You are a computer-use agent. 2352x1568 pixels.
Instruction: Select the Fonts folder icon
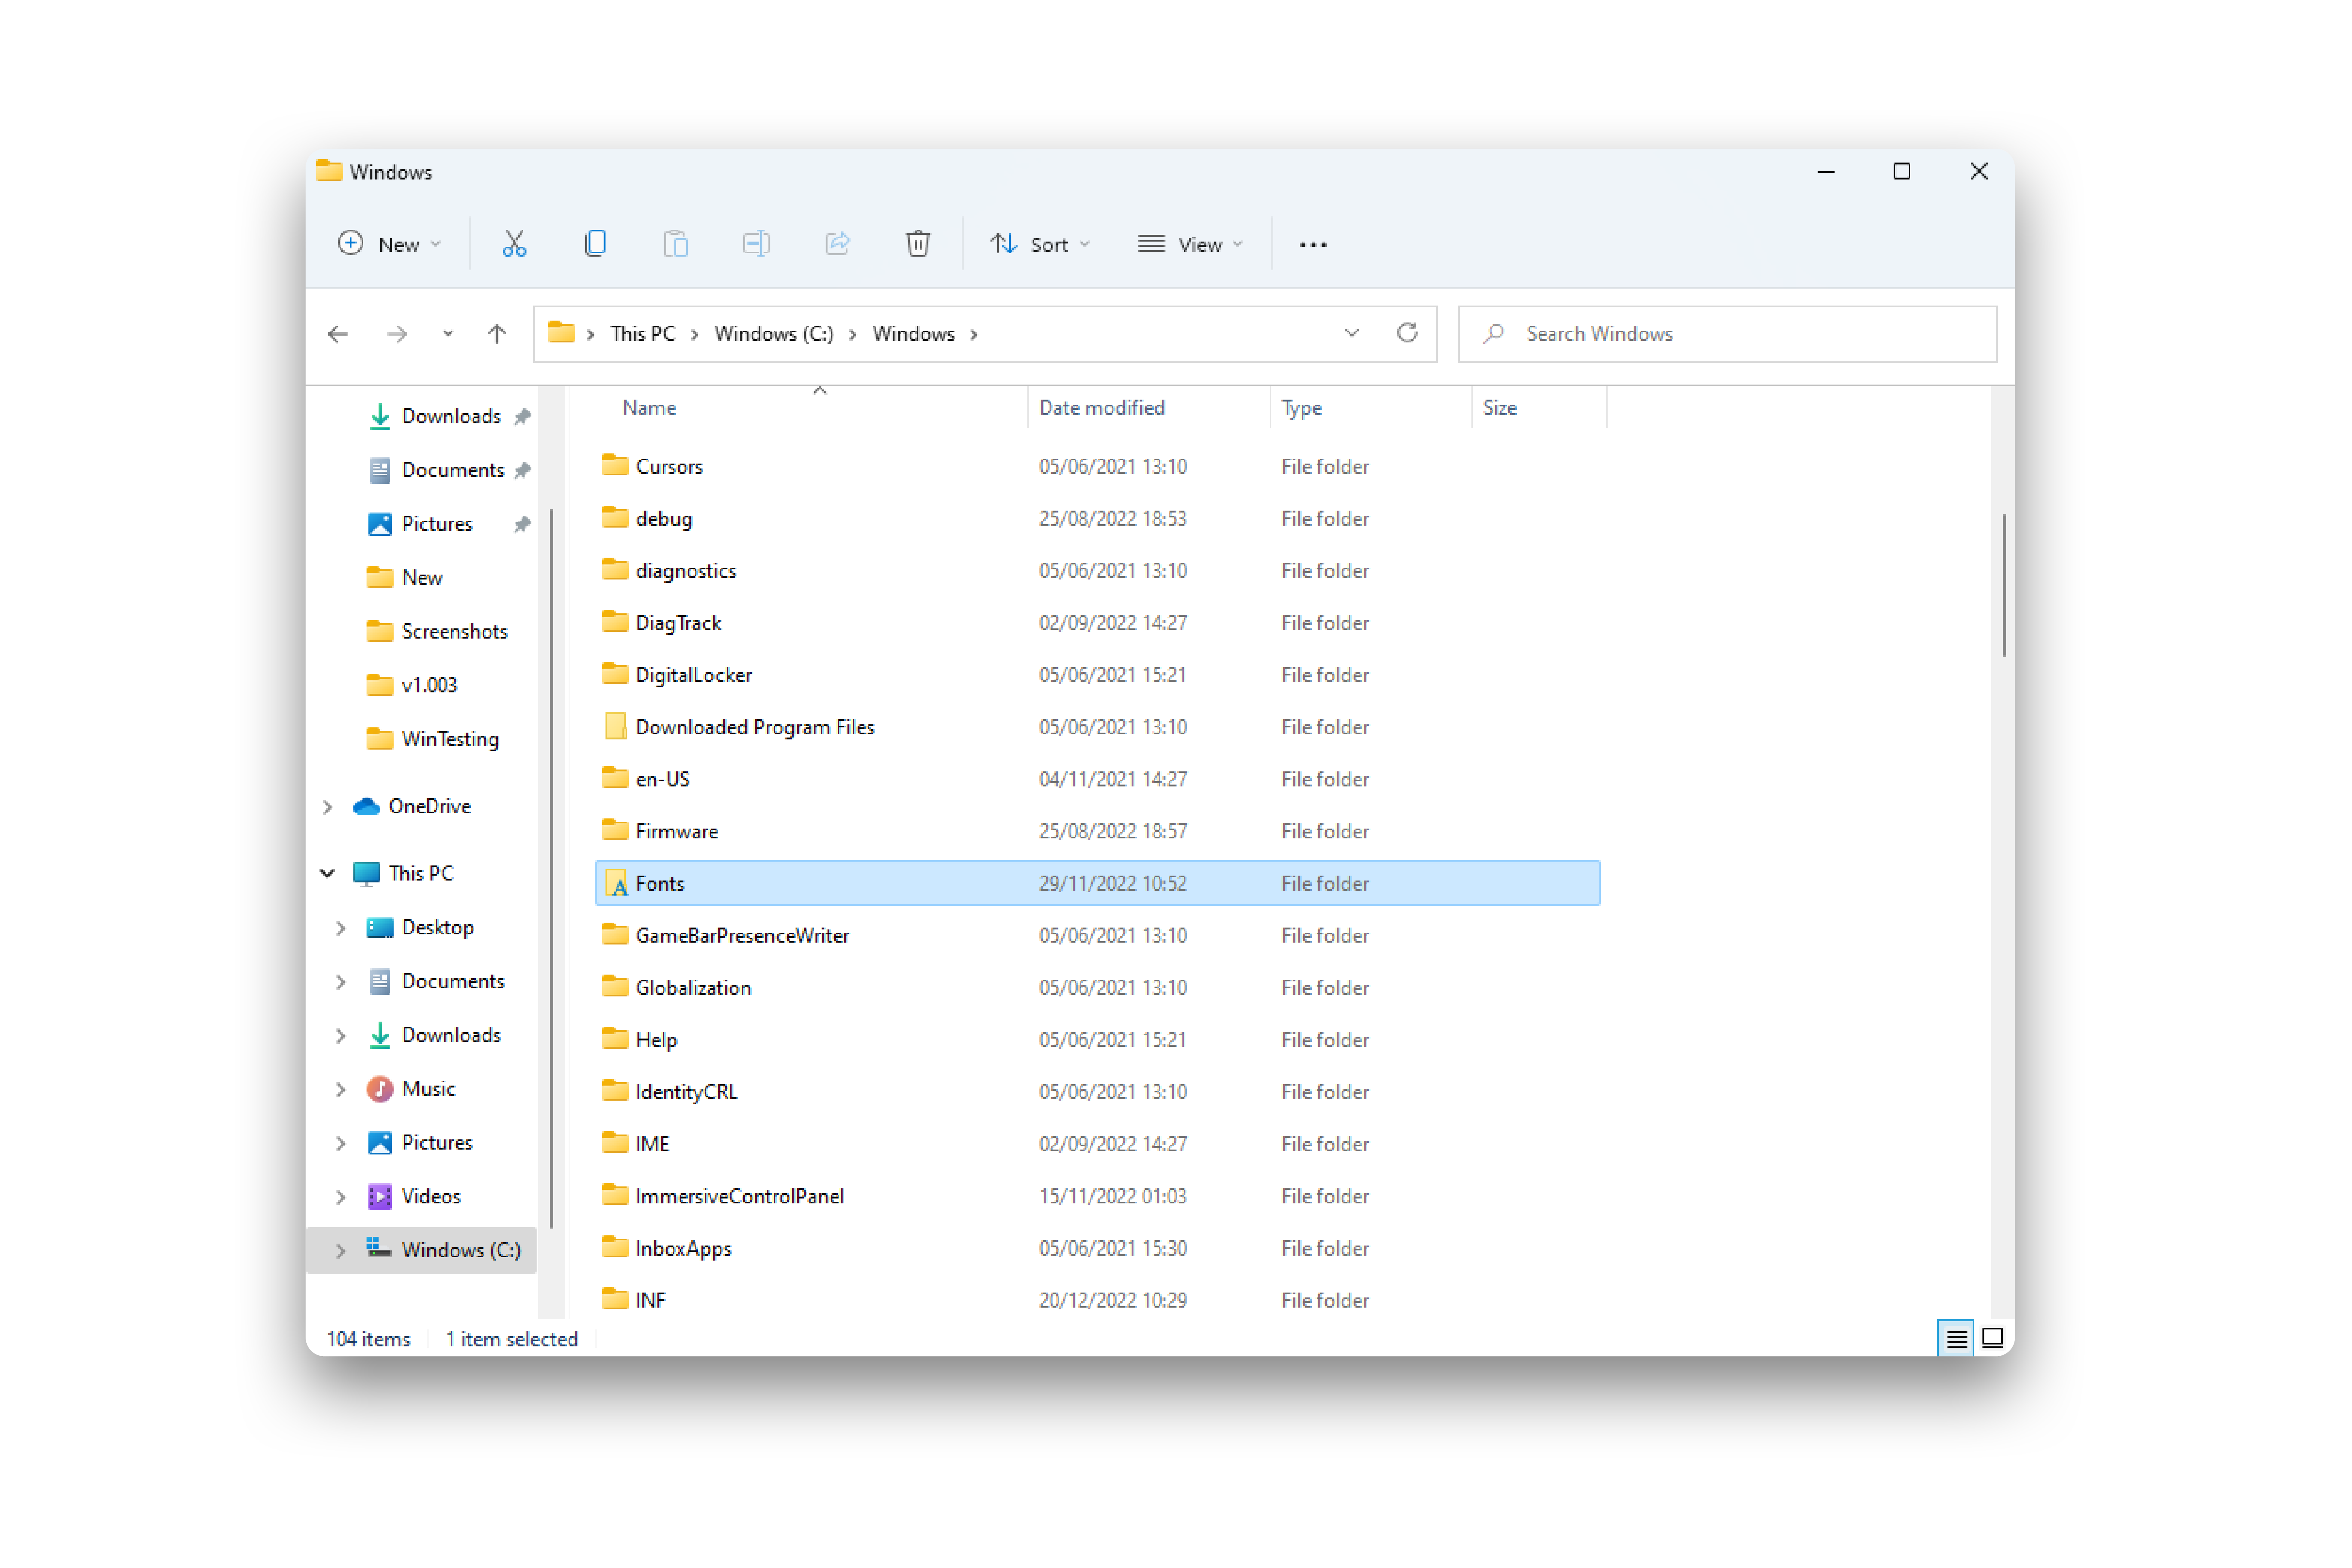click(x=616, y=884)
